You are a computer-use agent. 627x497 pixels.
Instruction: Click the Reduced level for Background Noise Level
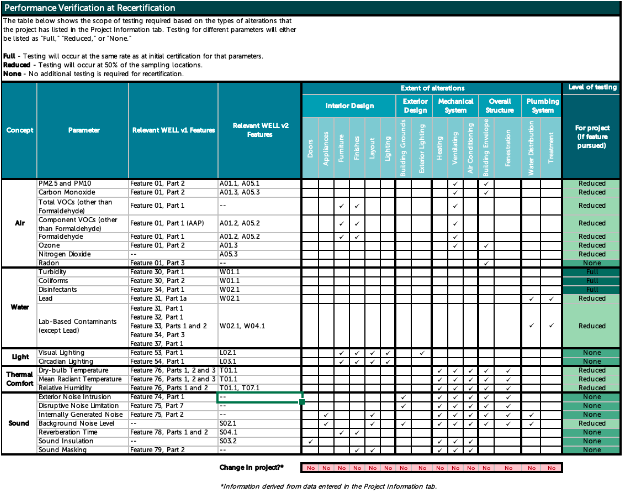tap(592, 423)
